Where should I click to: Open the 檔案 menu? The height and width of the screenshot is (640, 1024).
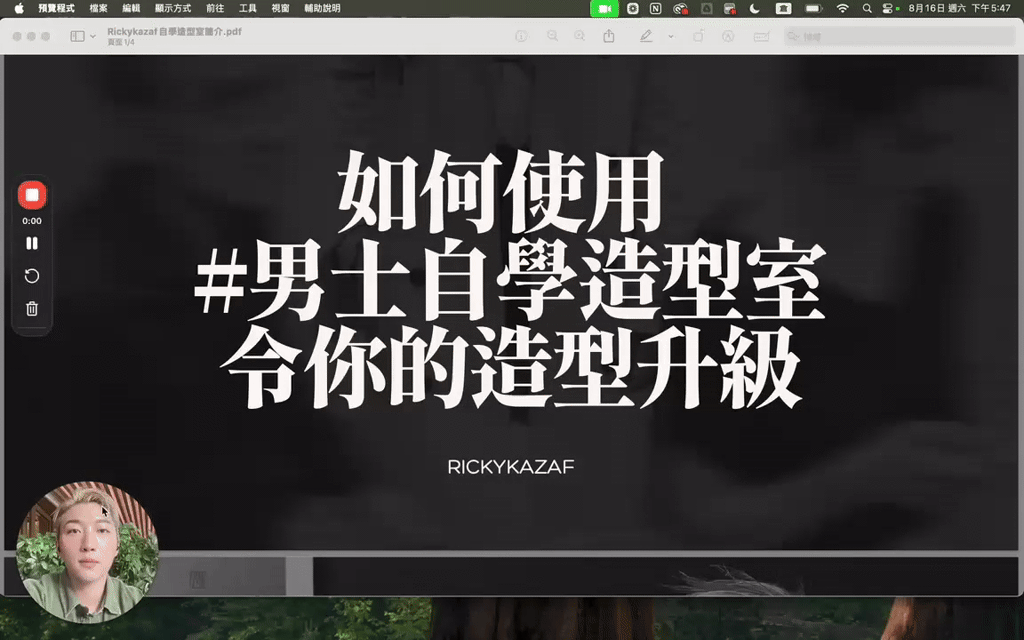click(99, 8)
